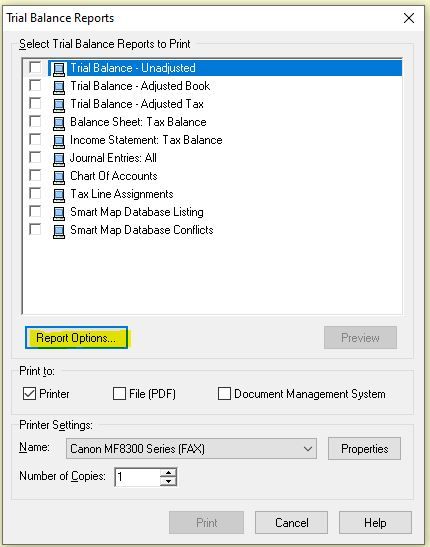Viewport: 430px width, 547px height.
Task: Open the printer Name dropdown
Action: pyautogui.click(x=191, y=449)
